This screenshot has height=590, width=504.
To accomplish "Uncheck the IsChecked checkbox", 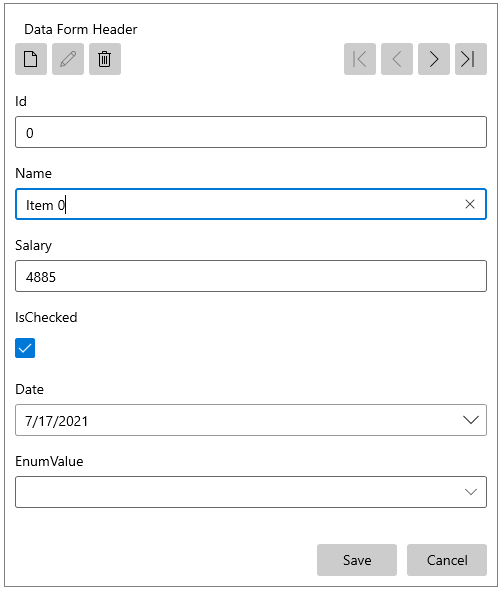I will pyautogui.click(x=25, y=348).
